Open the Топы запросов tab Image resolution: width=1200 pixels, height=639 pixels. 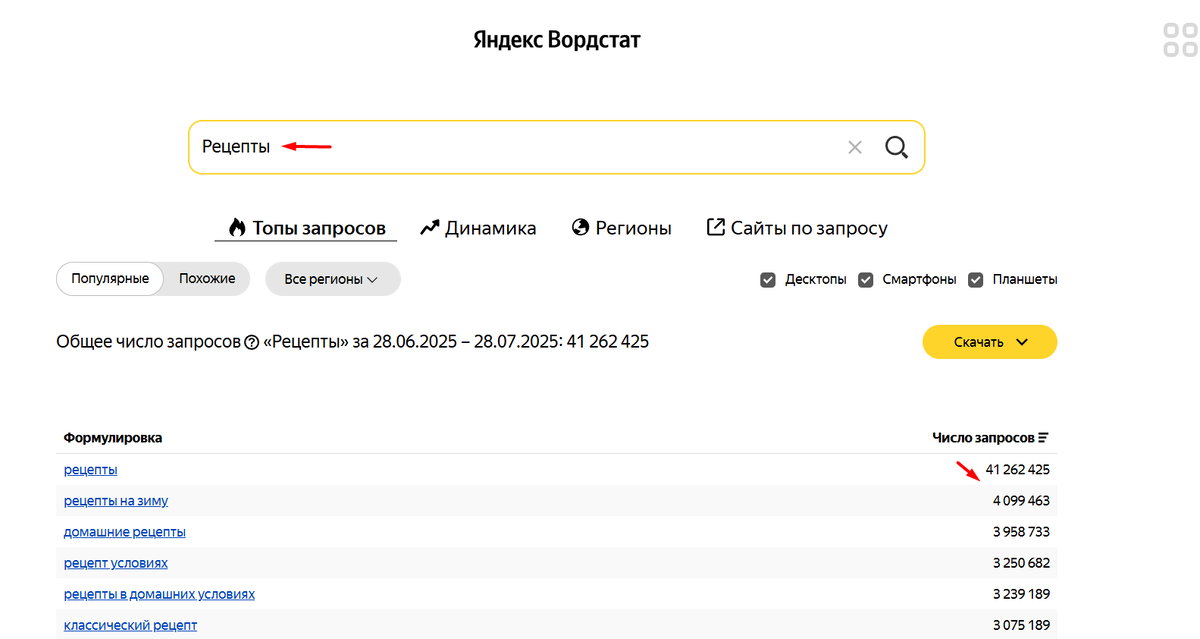306,228
